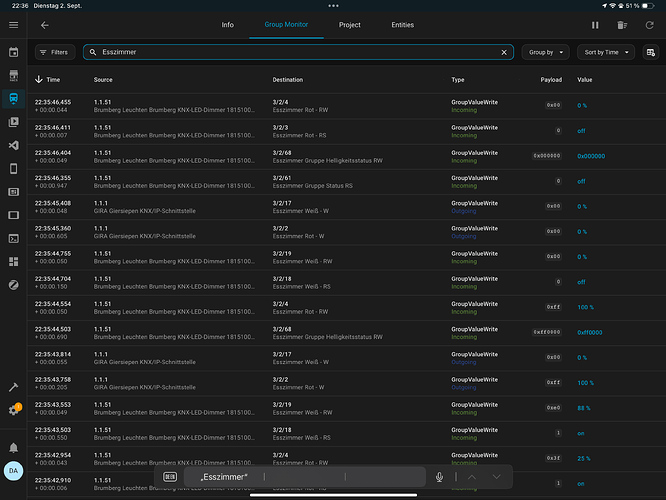Select the telegram row at 22:35:43,503
The width and height of the screenshot is (666, 500).
[346, 434]
